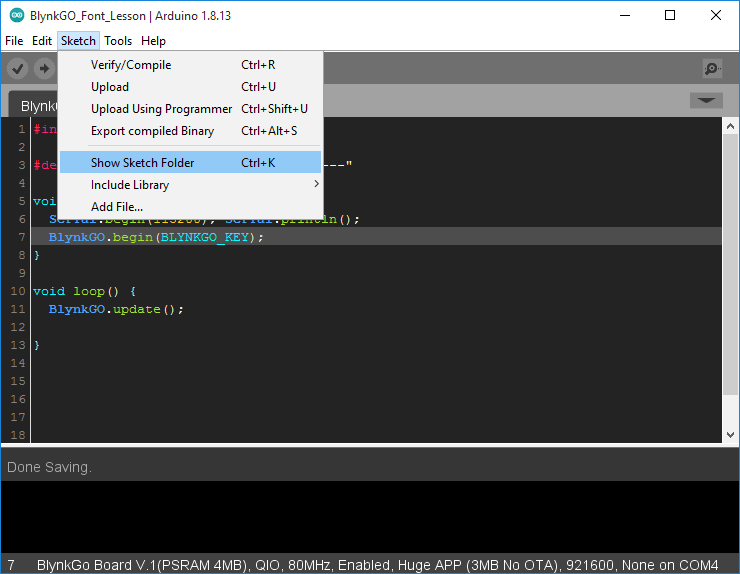Viewport: 740px width, 574px height.
Task: Click the Arduino logo in title bar
Action: coord(17,16)
